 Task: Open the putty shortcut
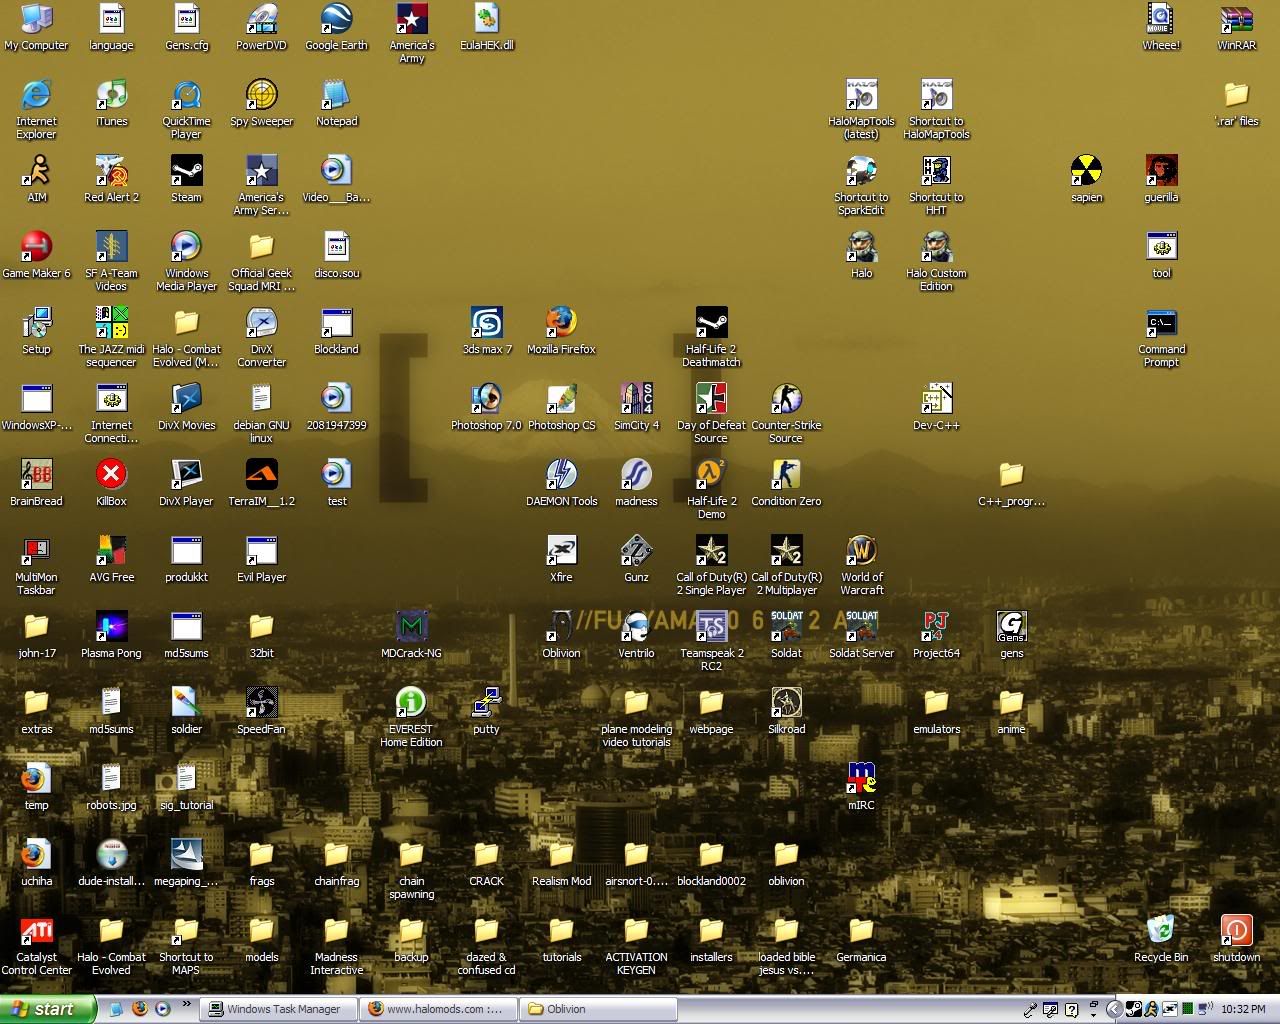486,711
